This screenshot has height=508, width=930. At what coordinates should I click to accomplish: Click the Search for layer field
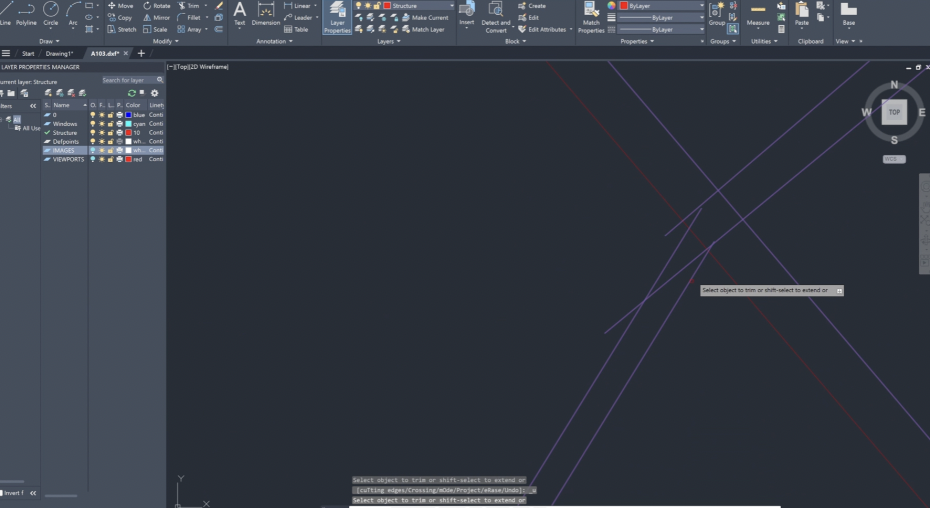(x=125, y=80)
